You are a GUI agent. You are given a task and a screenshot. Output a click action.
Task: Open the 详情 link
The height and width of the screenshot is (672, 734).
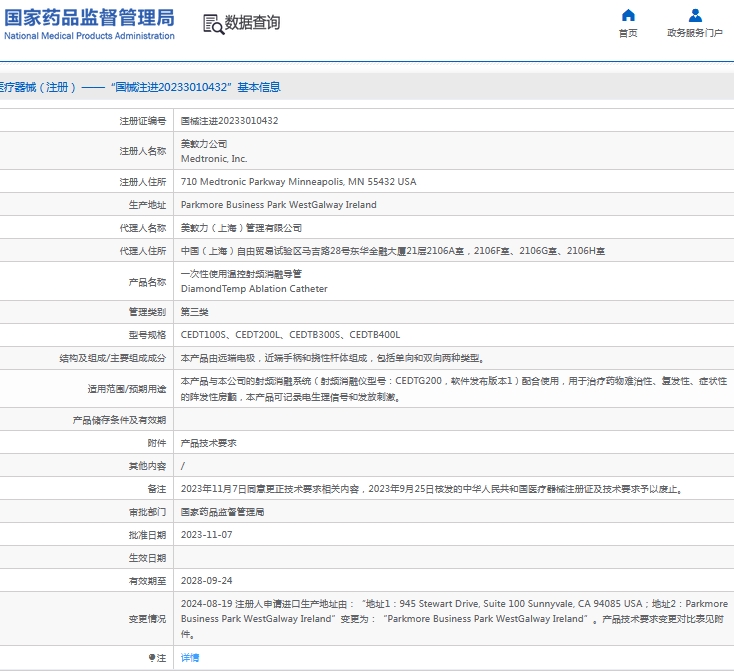190,657
